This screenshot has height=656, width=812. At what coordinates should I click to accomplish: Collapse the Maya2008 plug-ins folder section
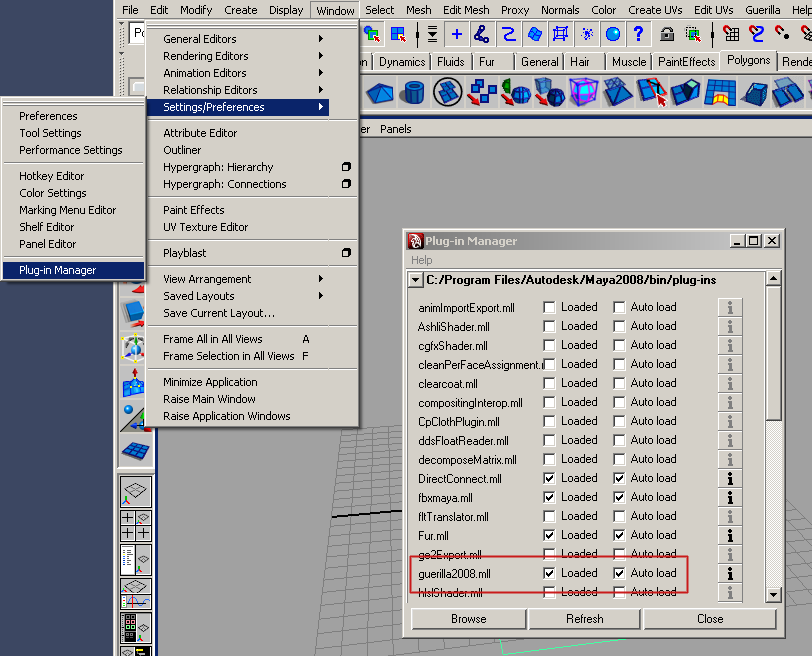click(x=417, y=281)
